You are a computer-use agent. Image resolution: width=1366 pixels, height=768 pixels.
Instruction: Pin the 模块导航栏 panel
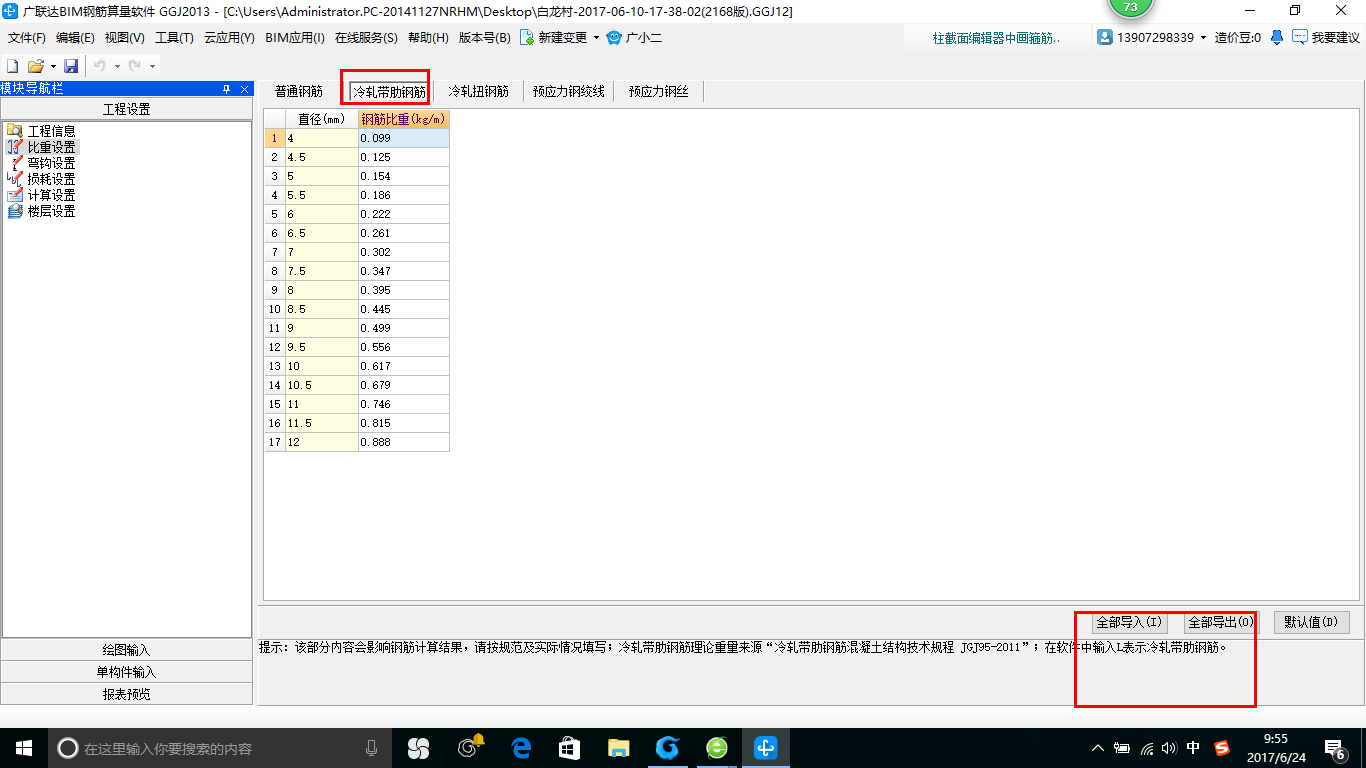pyautogui.click(x=226, y=89)
